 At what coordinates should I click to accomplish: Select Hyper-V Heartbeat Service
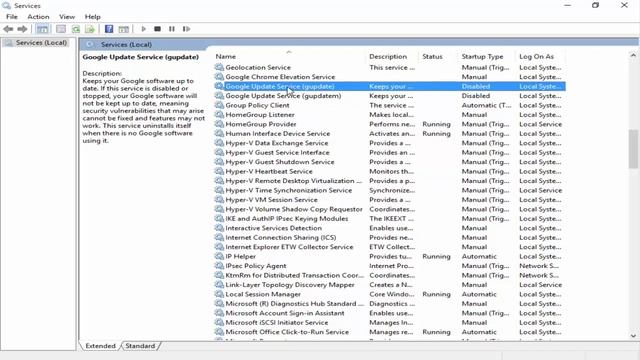[389, 171]
